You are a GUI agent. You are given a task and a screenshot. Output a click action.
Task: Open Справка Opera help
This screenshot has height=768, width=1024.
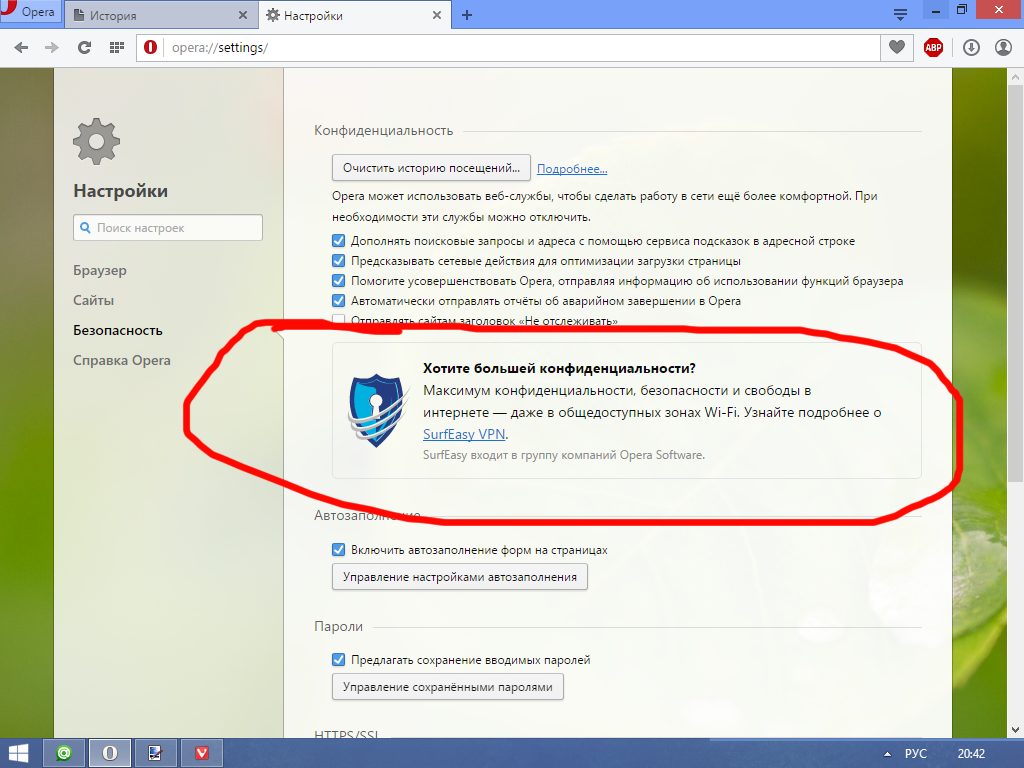(x=121, y=360)
